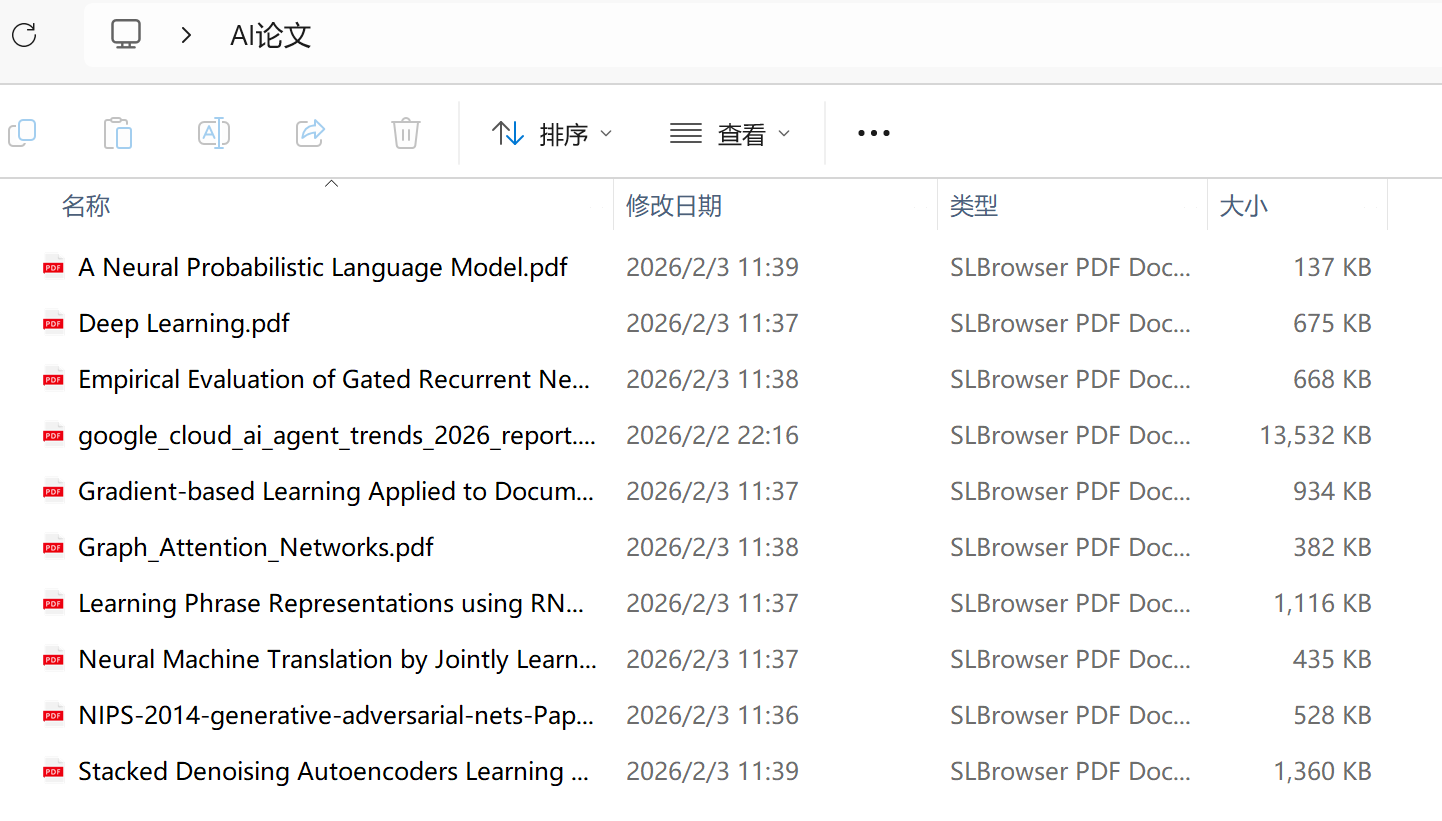
Task: Click the 类型 column header
Action: (974, 205)
